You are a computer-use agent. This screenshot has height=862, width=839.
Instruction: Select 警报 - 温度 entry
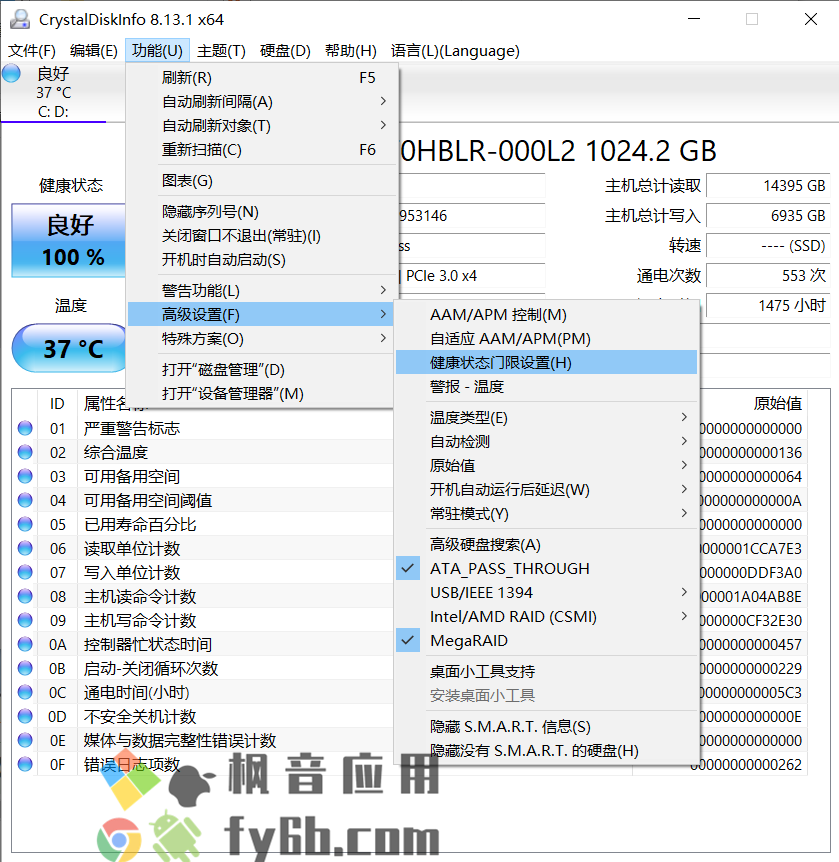pyautogui.click(x=546, y=386)
